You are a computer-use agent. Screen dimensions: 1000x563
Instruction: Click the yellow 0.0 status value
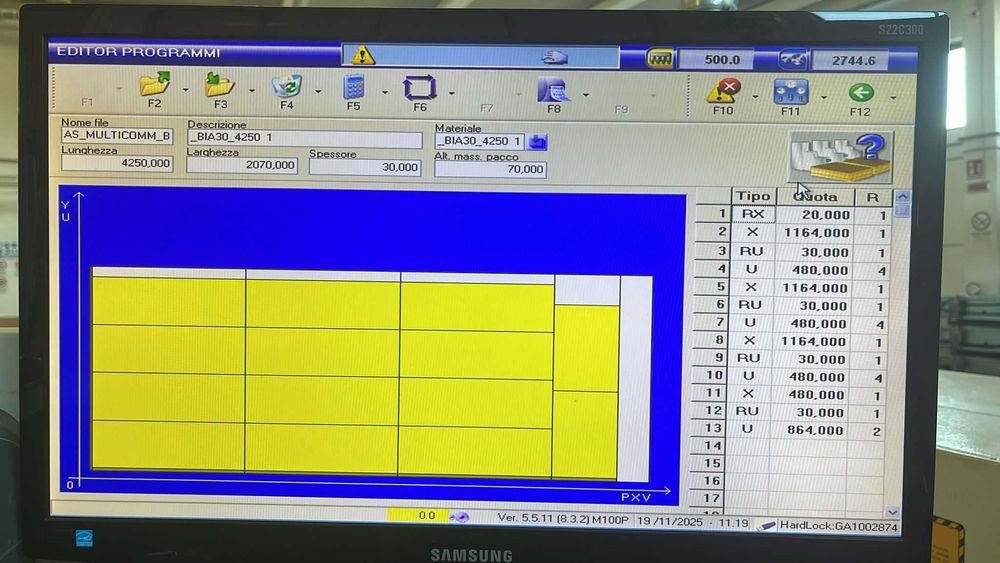point(418,515)
